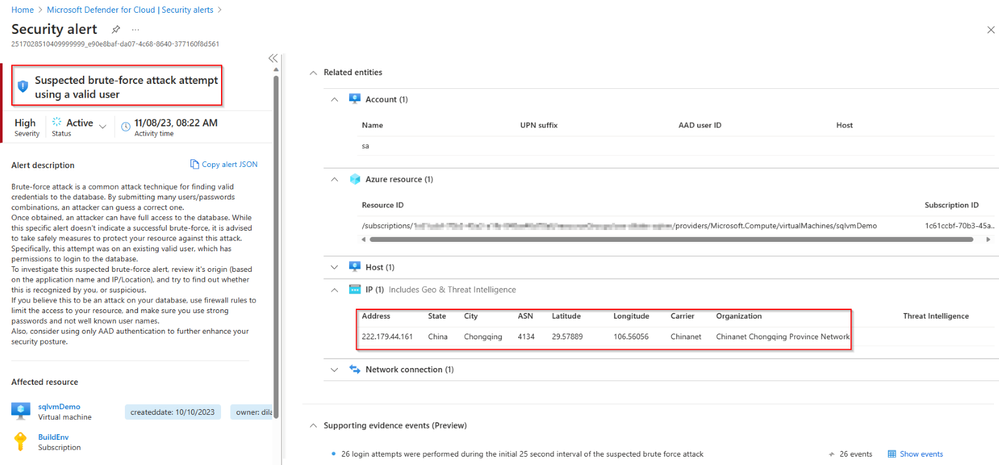
Task: Open the BuildEnv subscription link
Action: [54, 437]
